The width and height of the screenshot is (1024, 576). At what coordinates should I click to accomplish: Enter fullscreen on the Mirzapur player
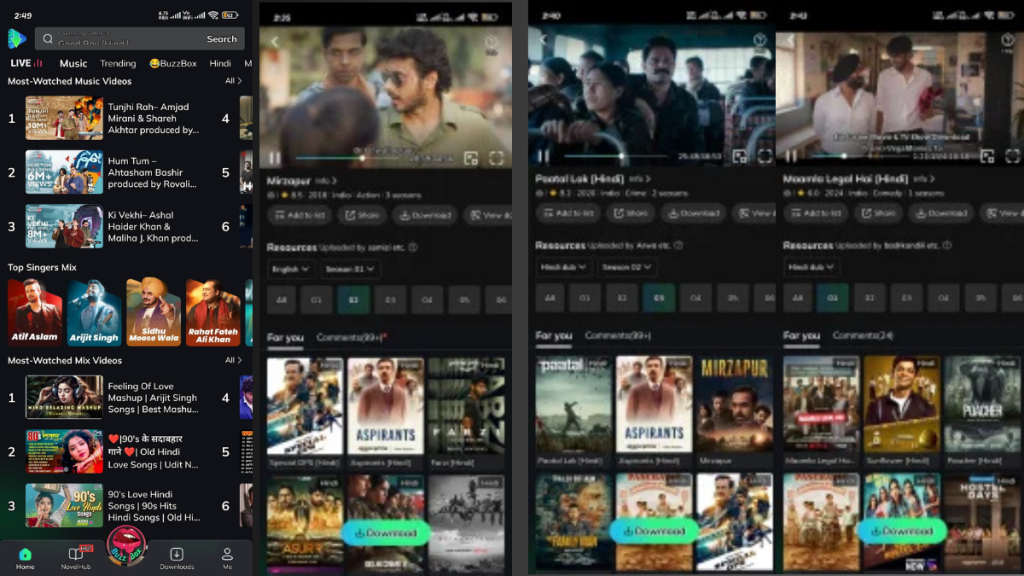click(494, 158)
